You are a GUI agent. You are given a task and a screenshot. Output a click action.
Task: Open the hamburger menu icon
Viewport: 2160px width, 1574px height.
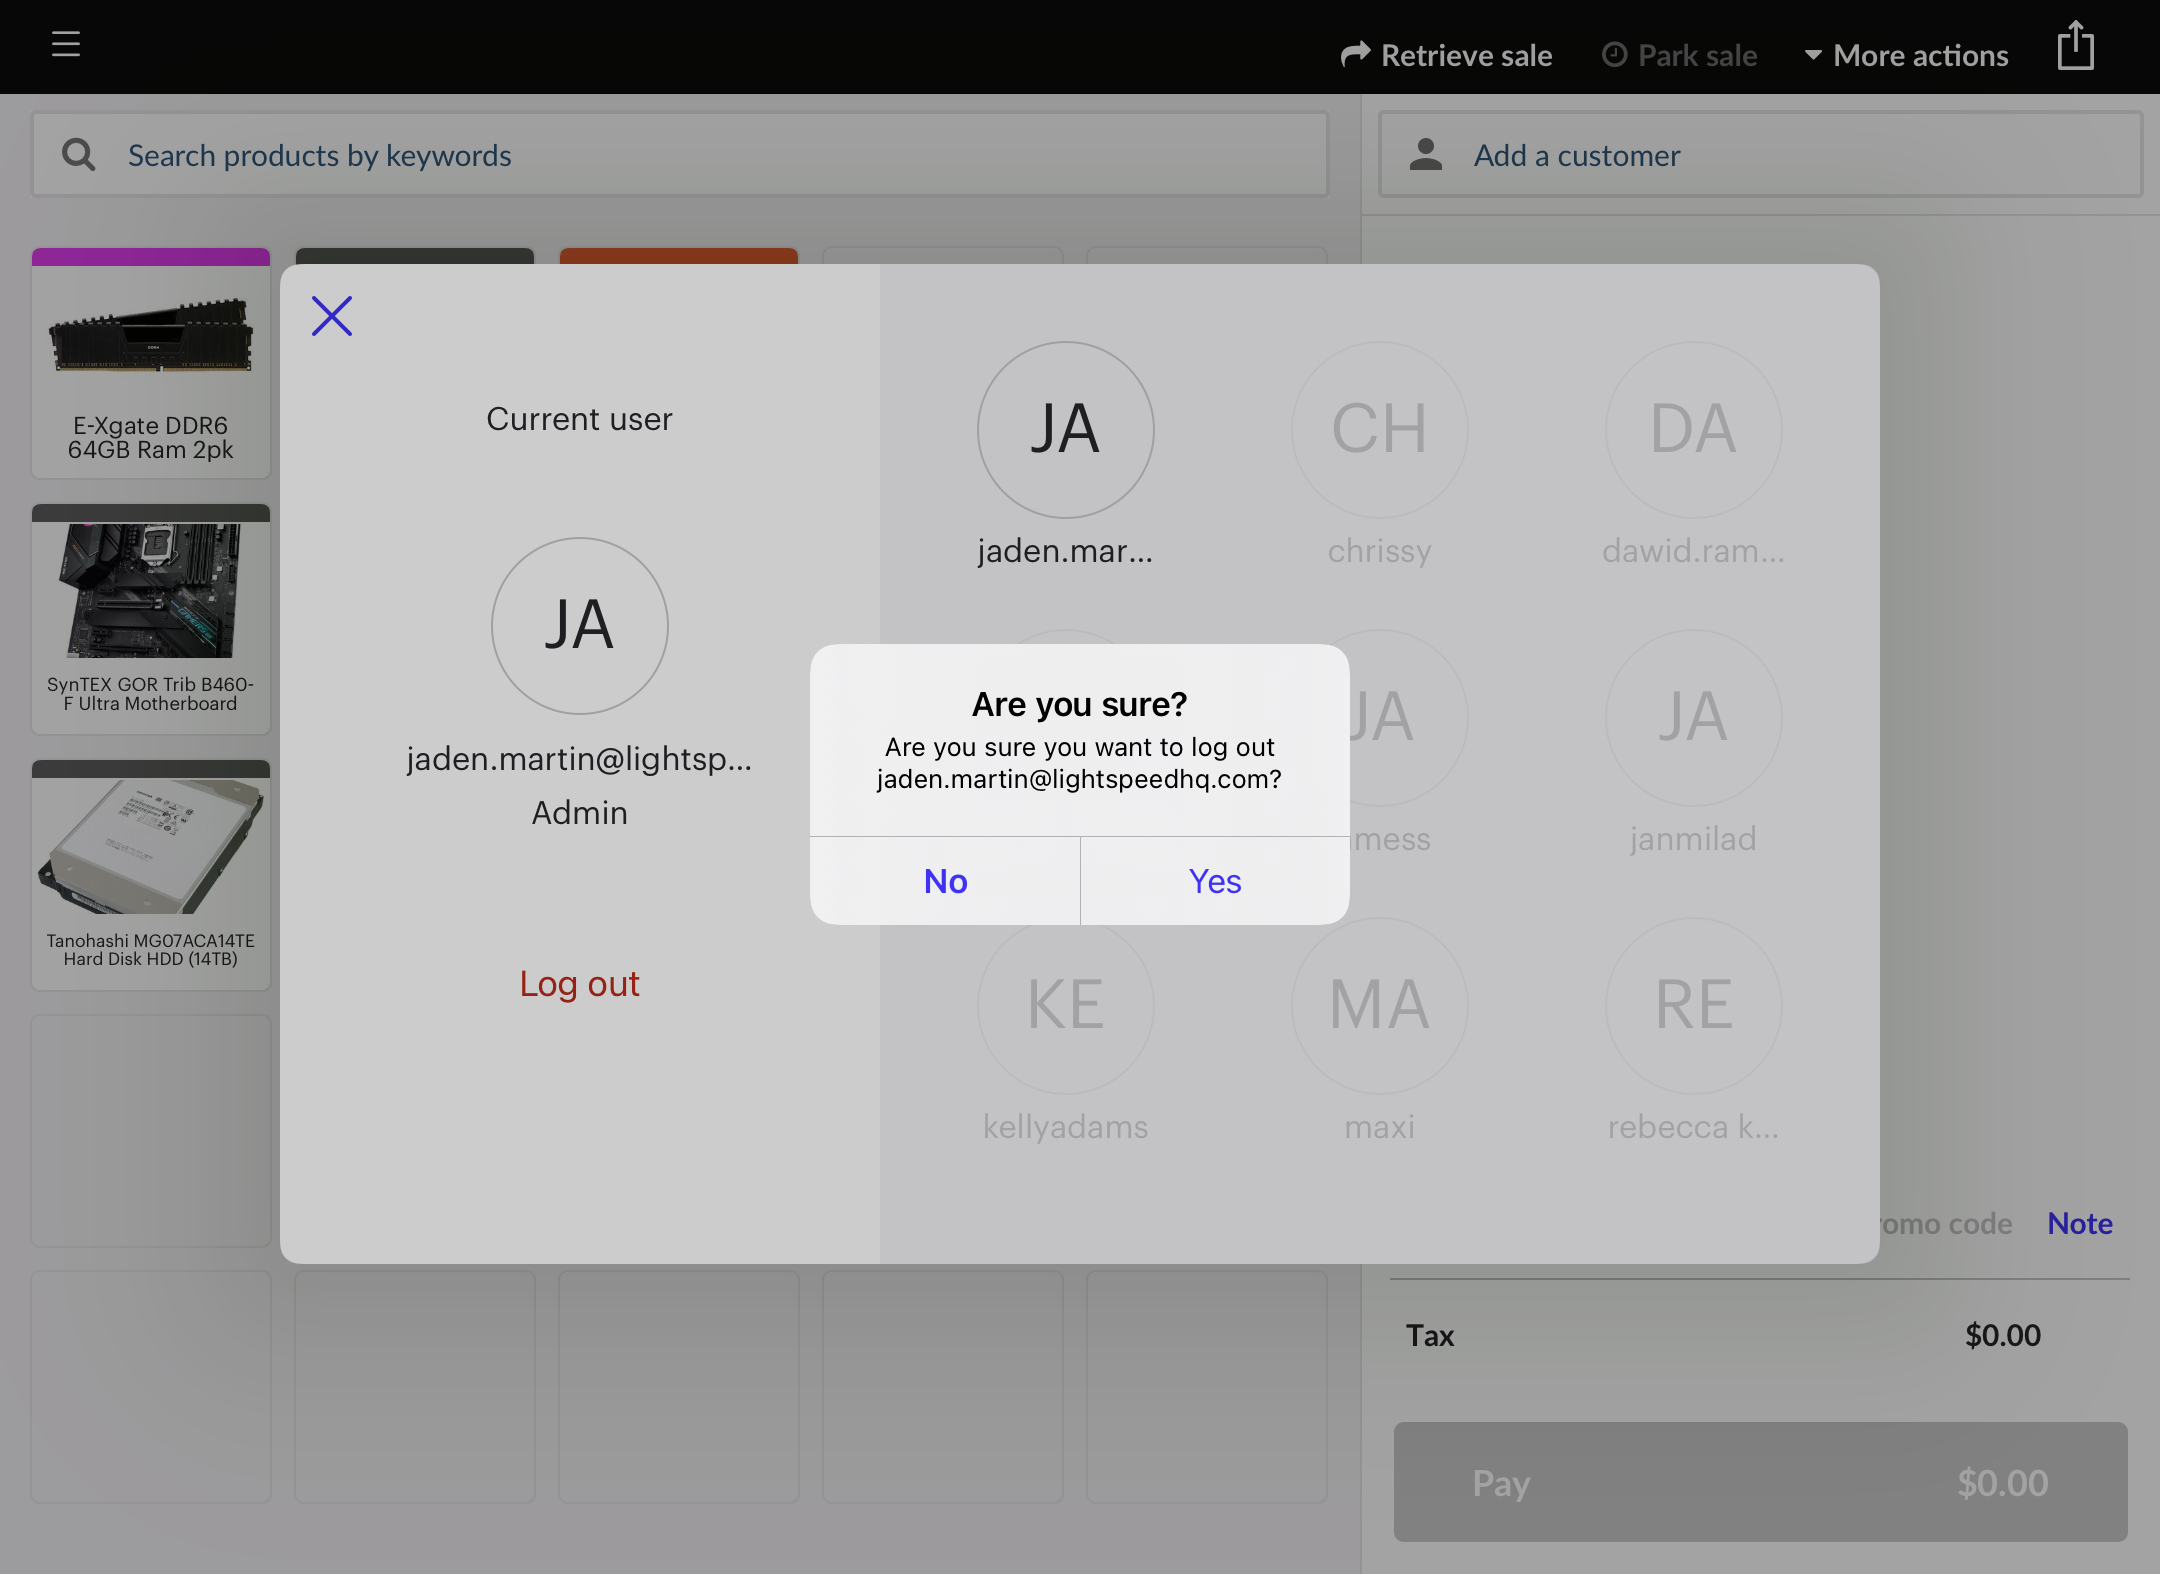(66, 44)
